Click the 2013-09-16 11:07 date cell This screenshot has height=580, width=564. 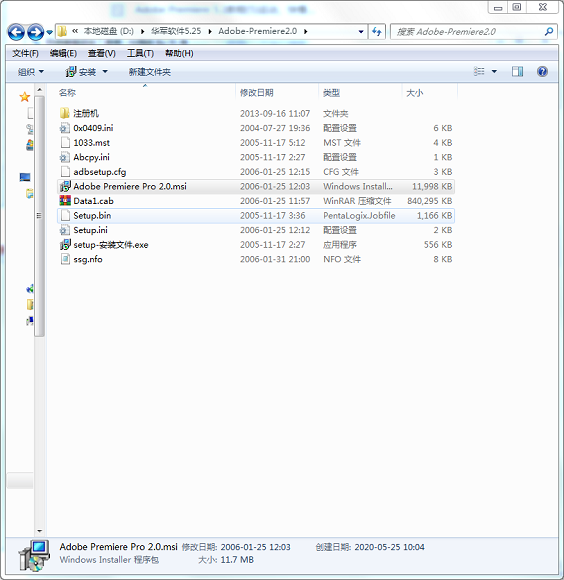[x=275, y=114]
